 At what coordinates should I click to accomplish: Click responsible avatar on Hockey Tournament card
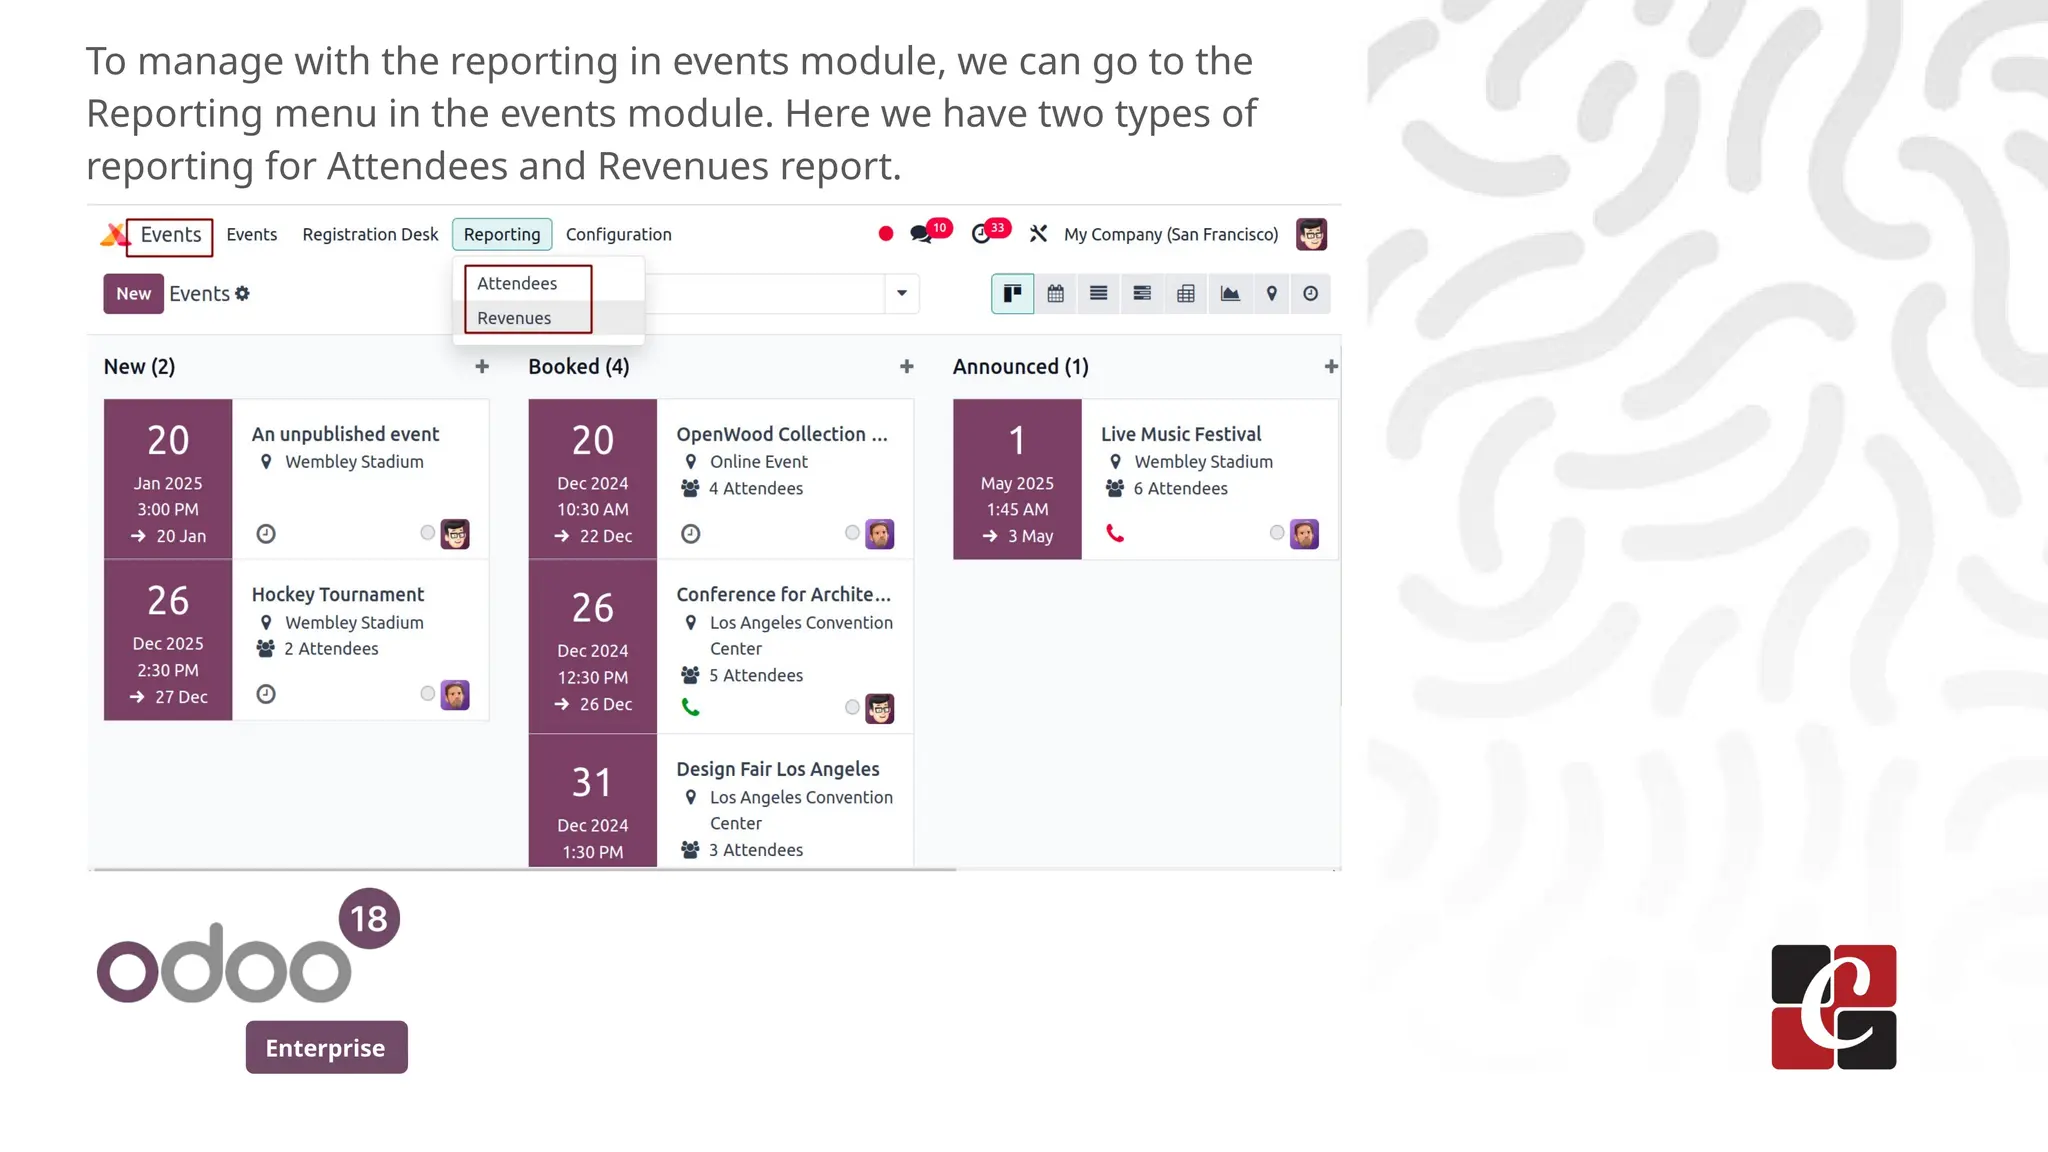click(455, 694)
